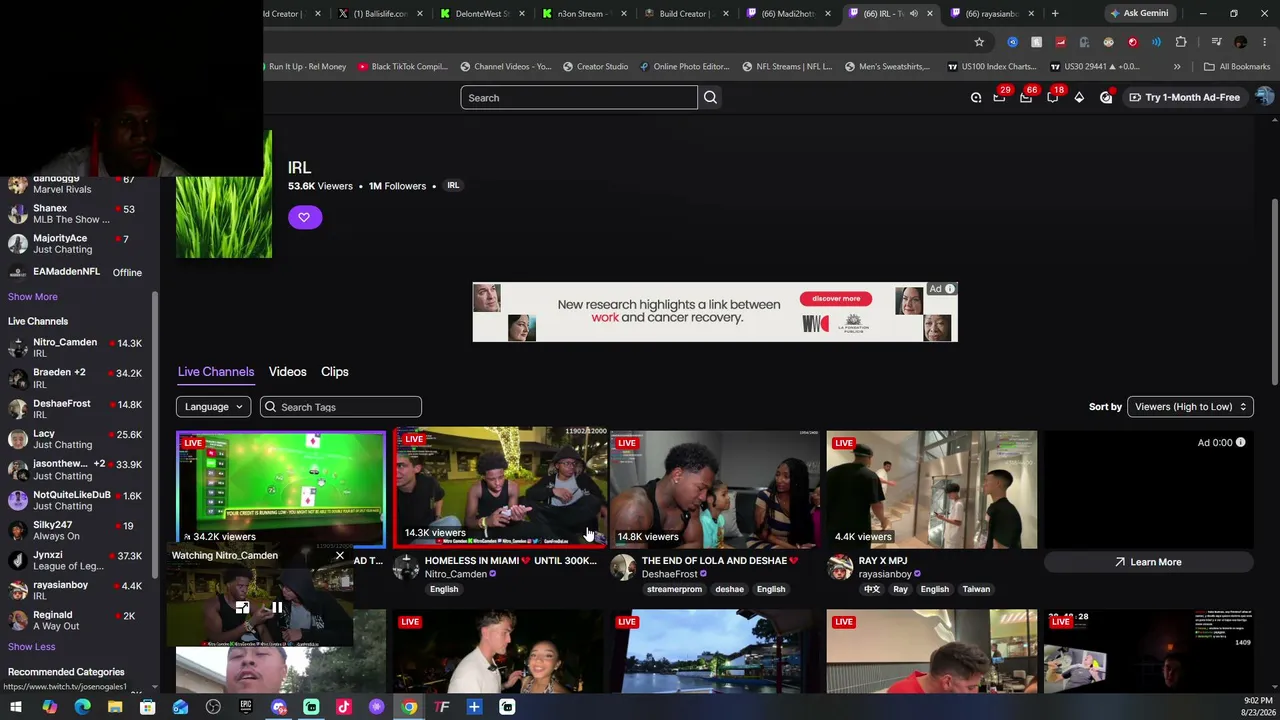The width and height of the screenshot is (1280, 720).
Task: Switch to Google Chrome in the taskbar
Action: point(409,707)
